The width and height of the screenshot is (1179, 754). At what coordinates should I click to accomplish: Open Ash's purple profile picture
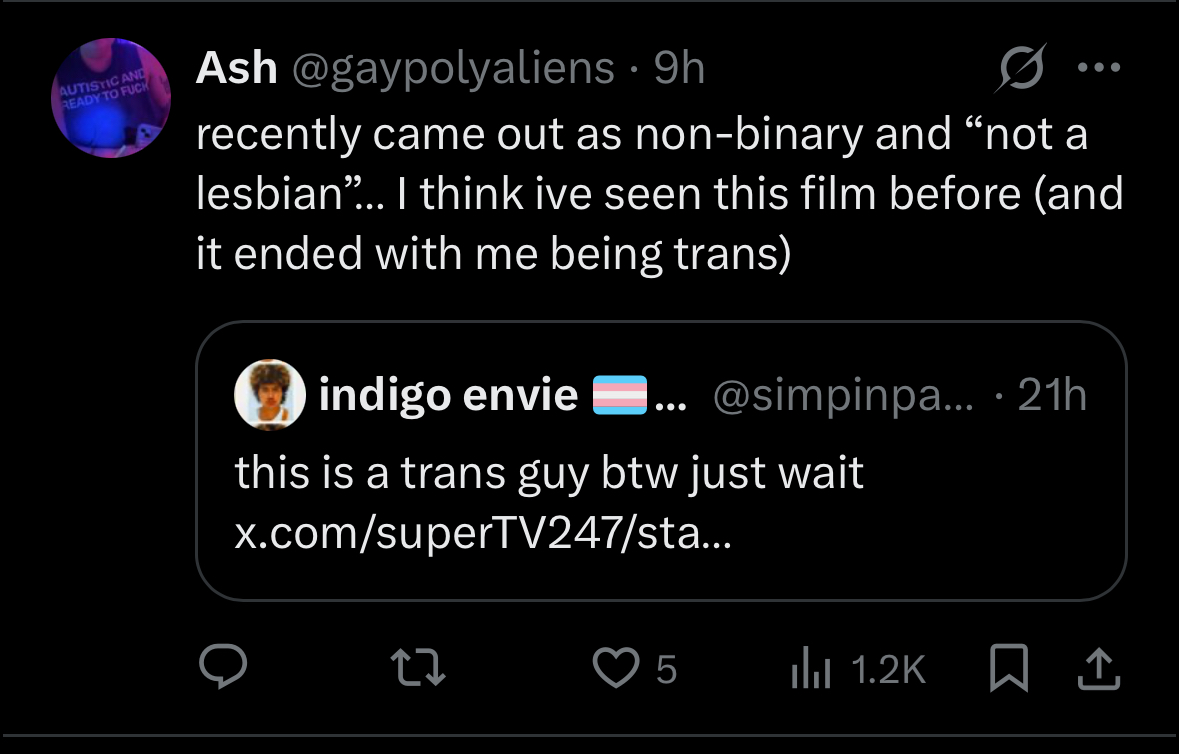pos(111,98)
